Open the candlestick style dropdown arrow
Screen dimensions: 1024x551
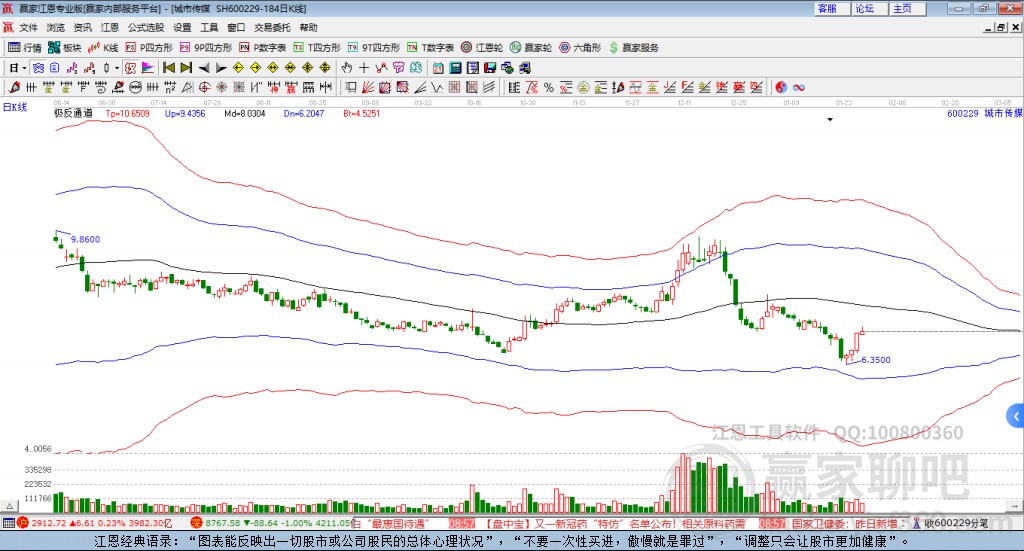click(x=117, y=68)
